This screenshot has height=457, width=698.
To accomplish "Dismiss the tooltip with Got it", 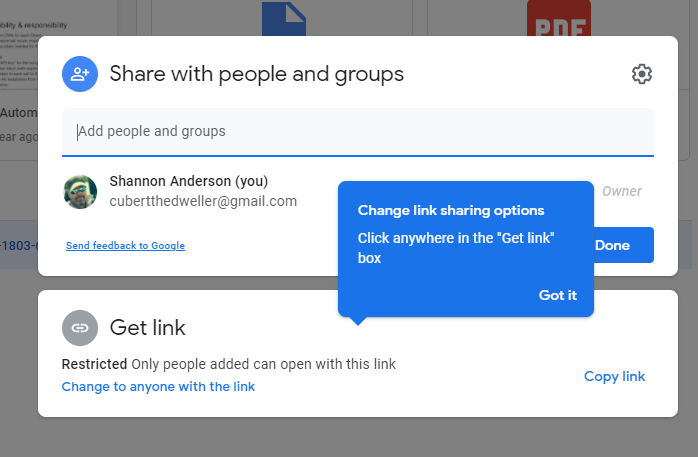I will click(x=557, y=295).
